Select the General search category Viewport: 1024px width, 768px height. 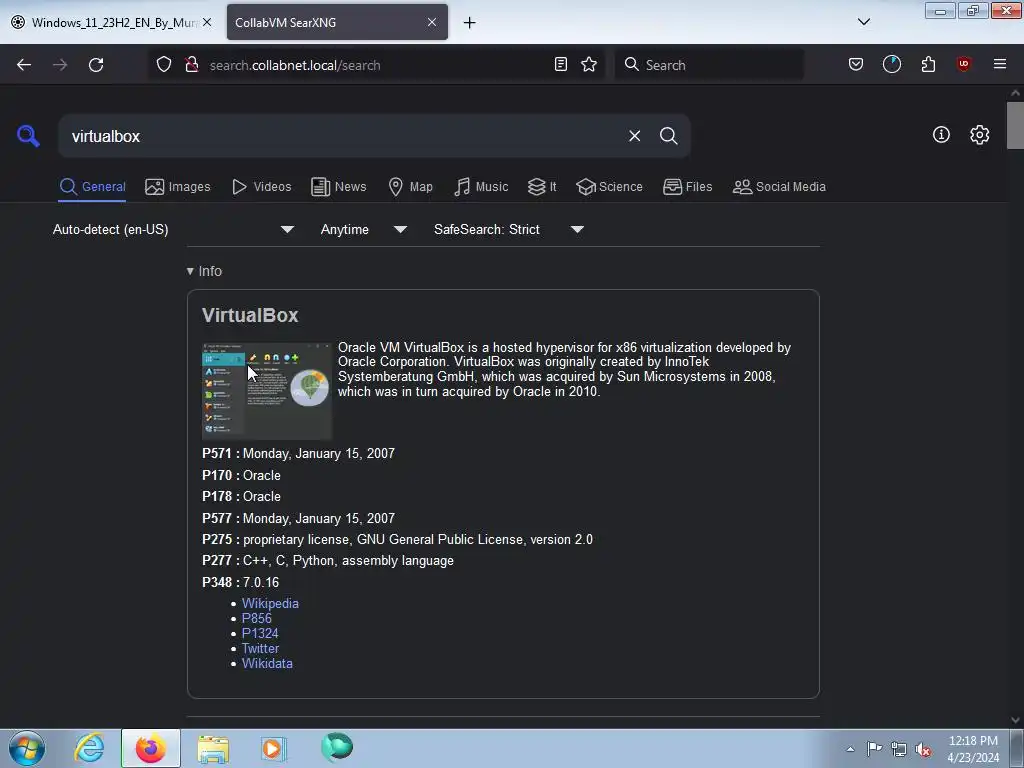(x=92, y=187)
